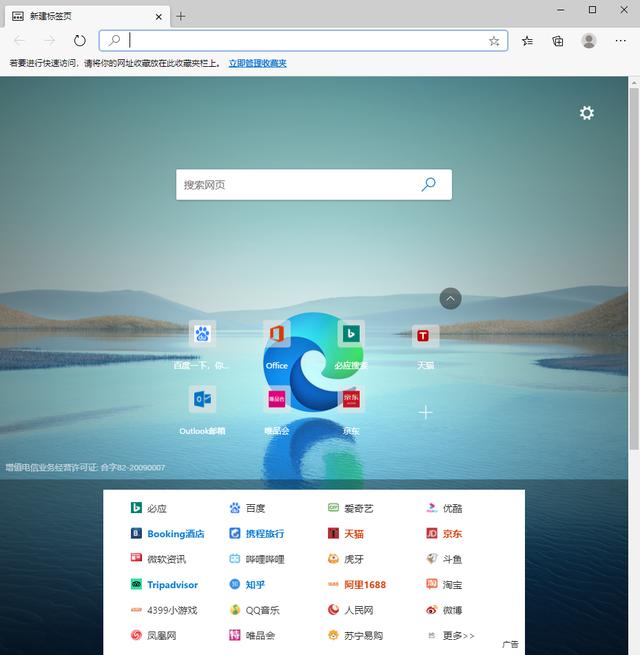Open the 唯品会 link in site list

[x=252, y=635]
